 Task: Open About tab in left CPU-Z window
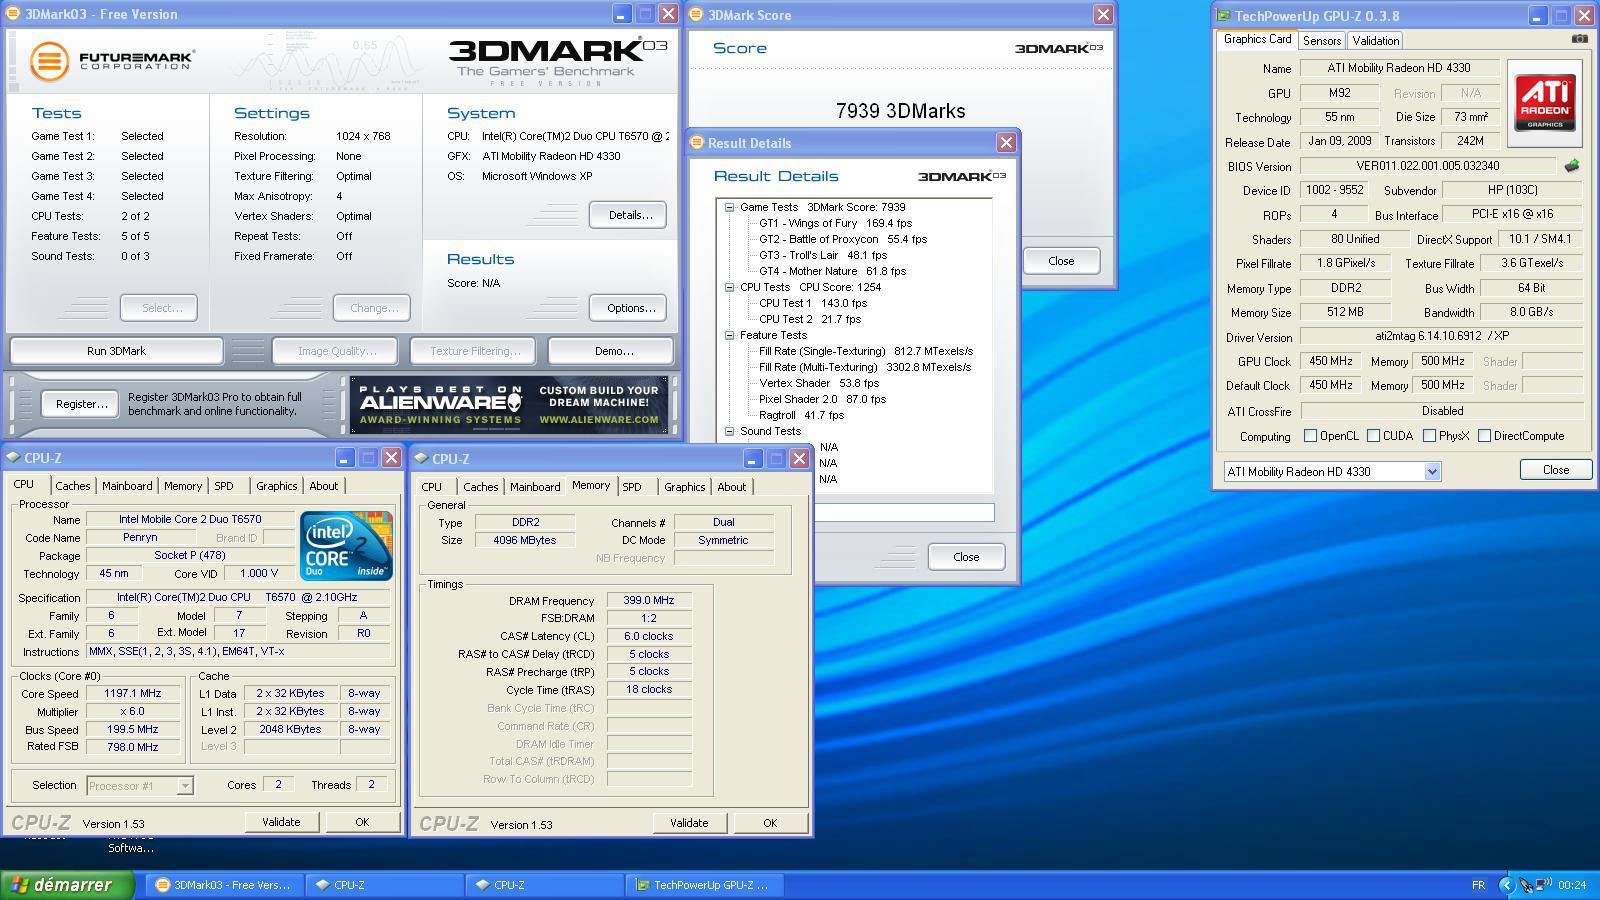(323, 486)
